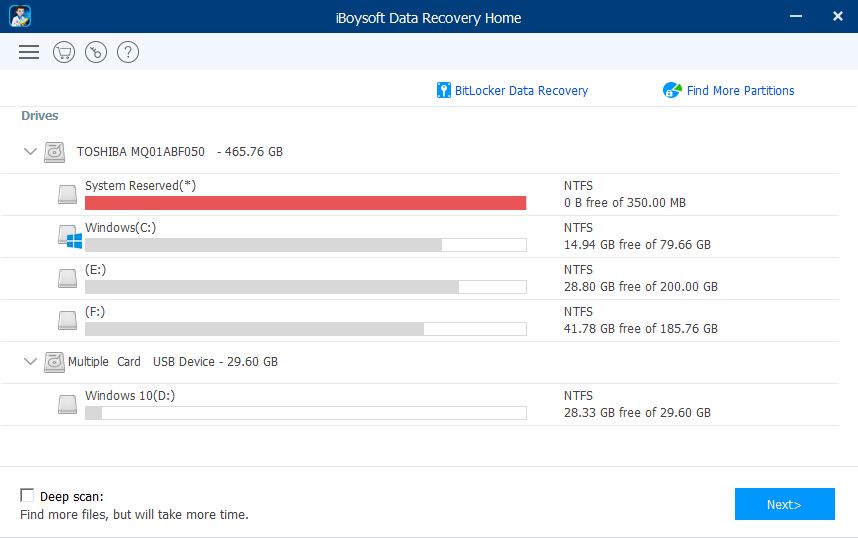
Task: Click the Windows(C:) usage bar
Action: pos(305,245)
